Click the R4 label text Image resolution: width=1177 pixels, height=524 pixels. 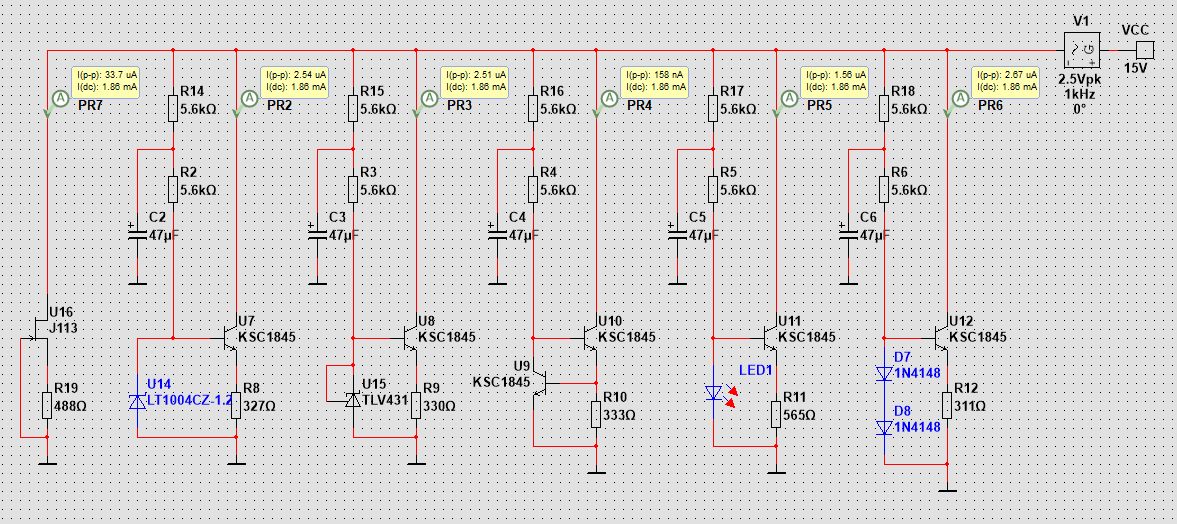[548, 173]
